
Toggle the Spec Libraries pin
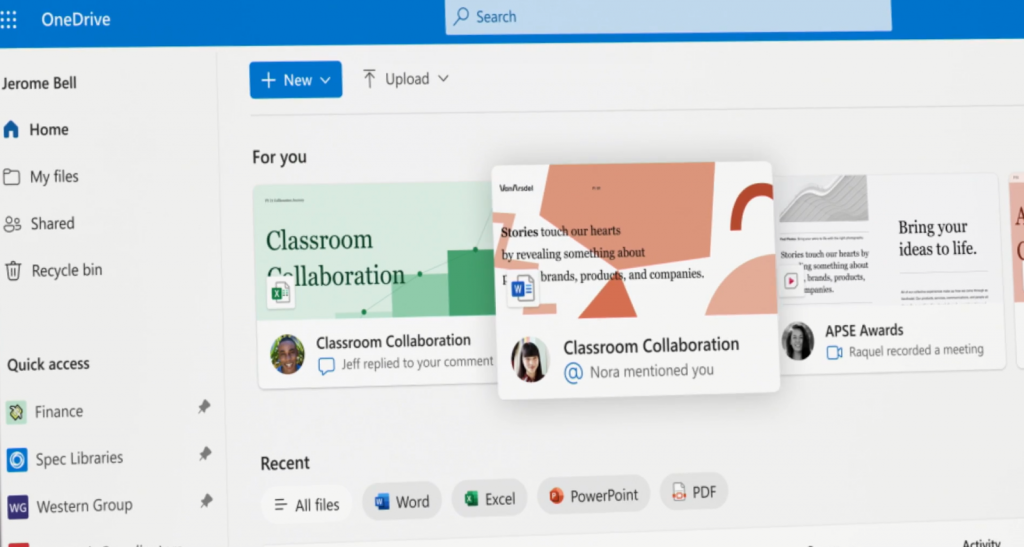[205, 454]
